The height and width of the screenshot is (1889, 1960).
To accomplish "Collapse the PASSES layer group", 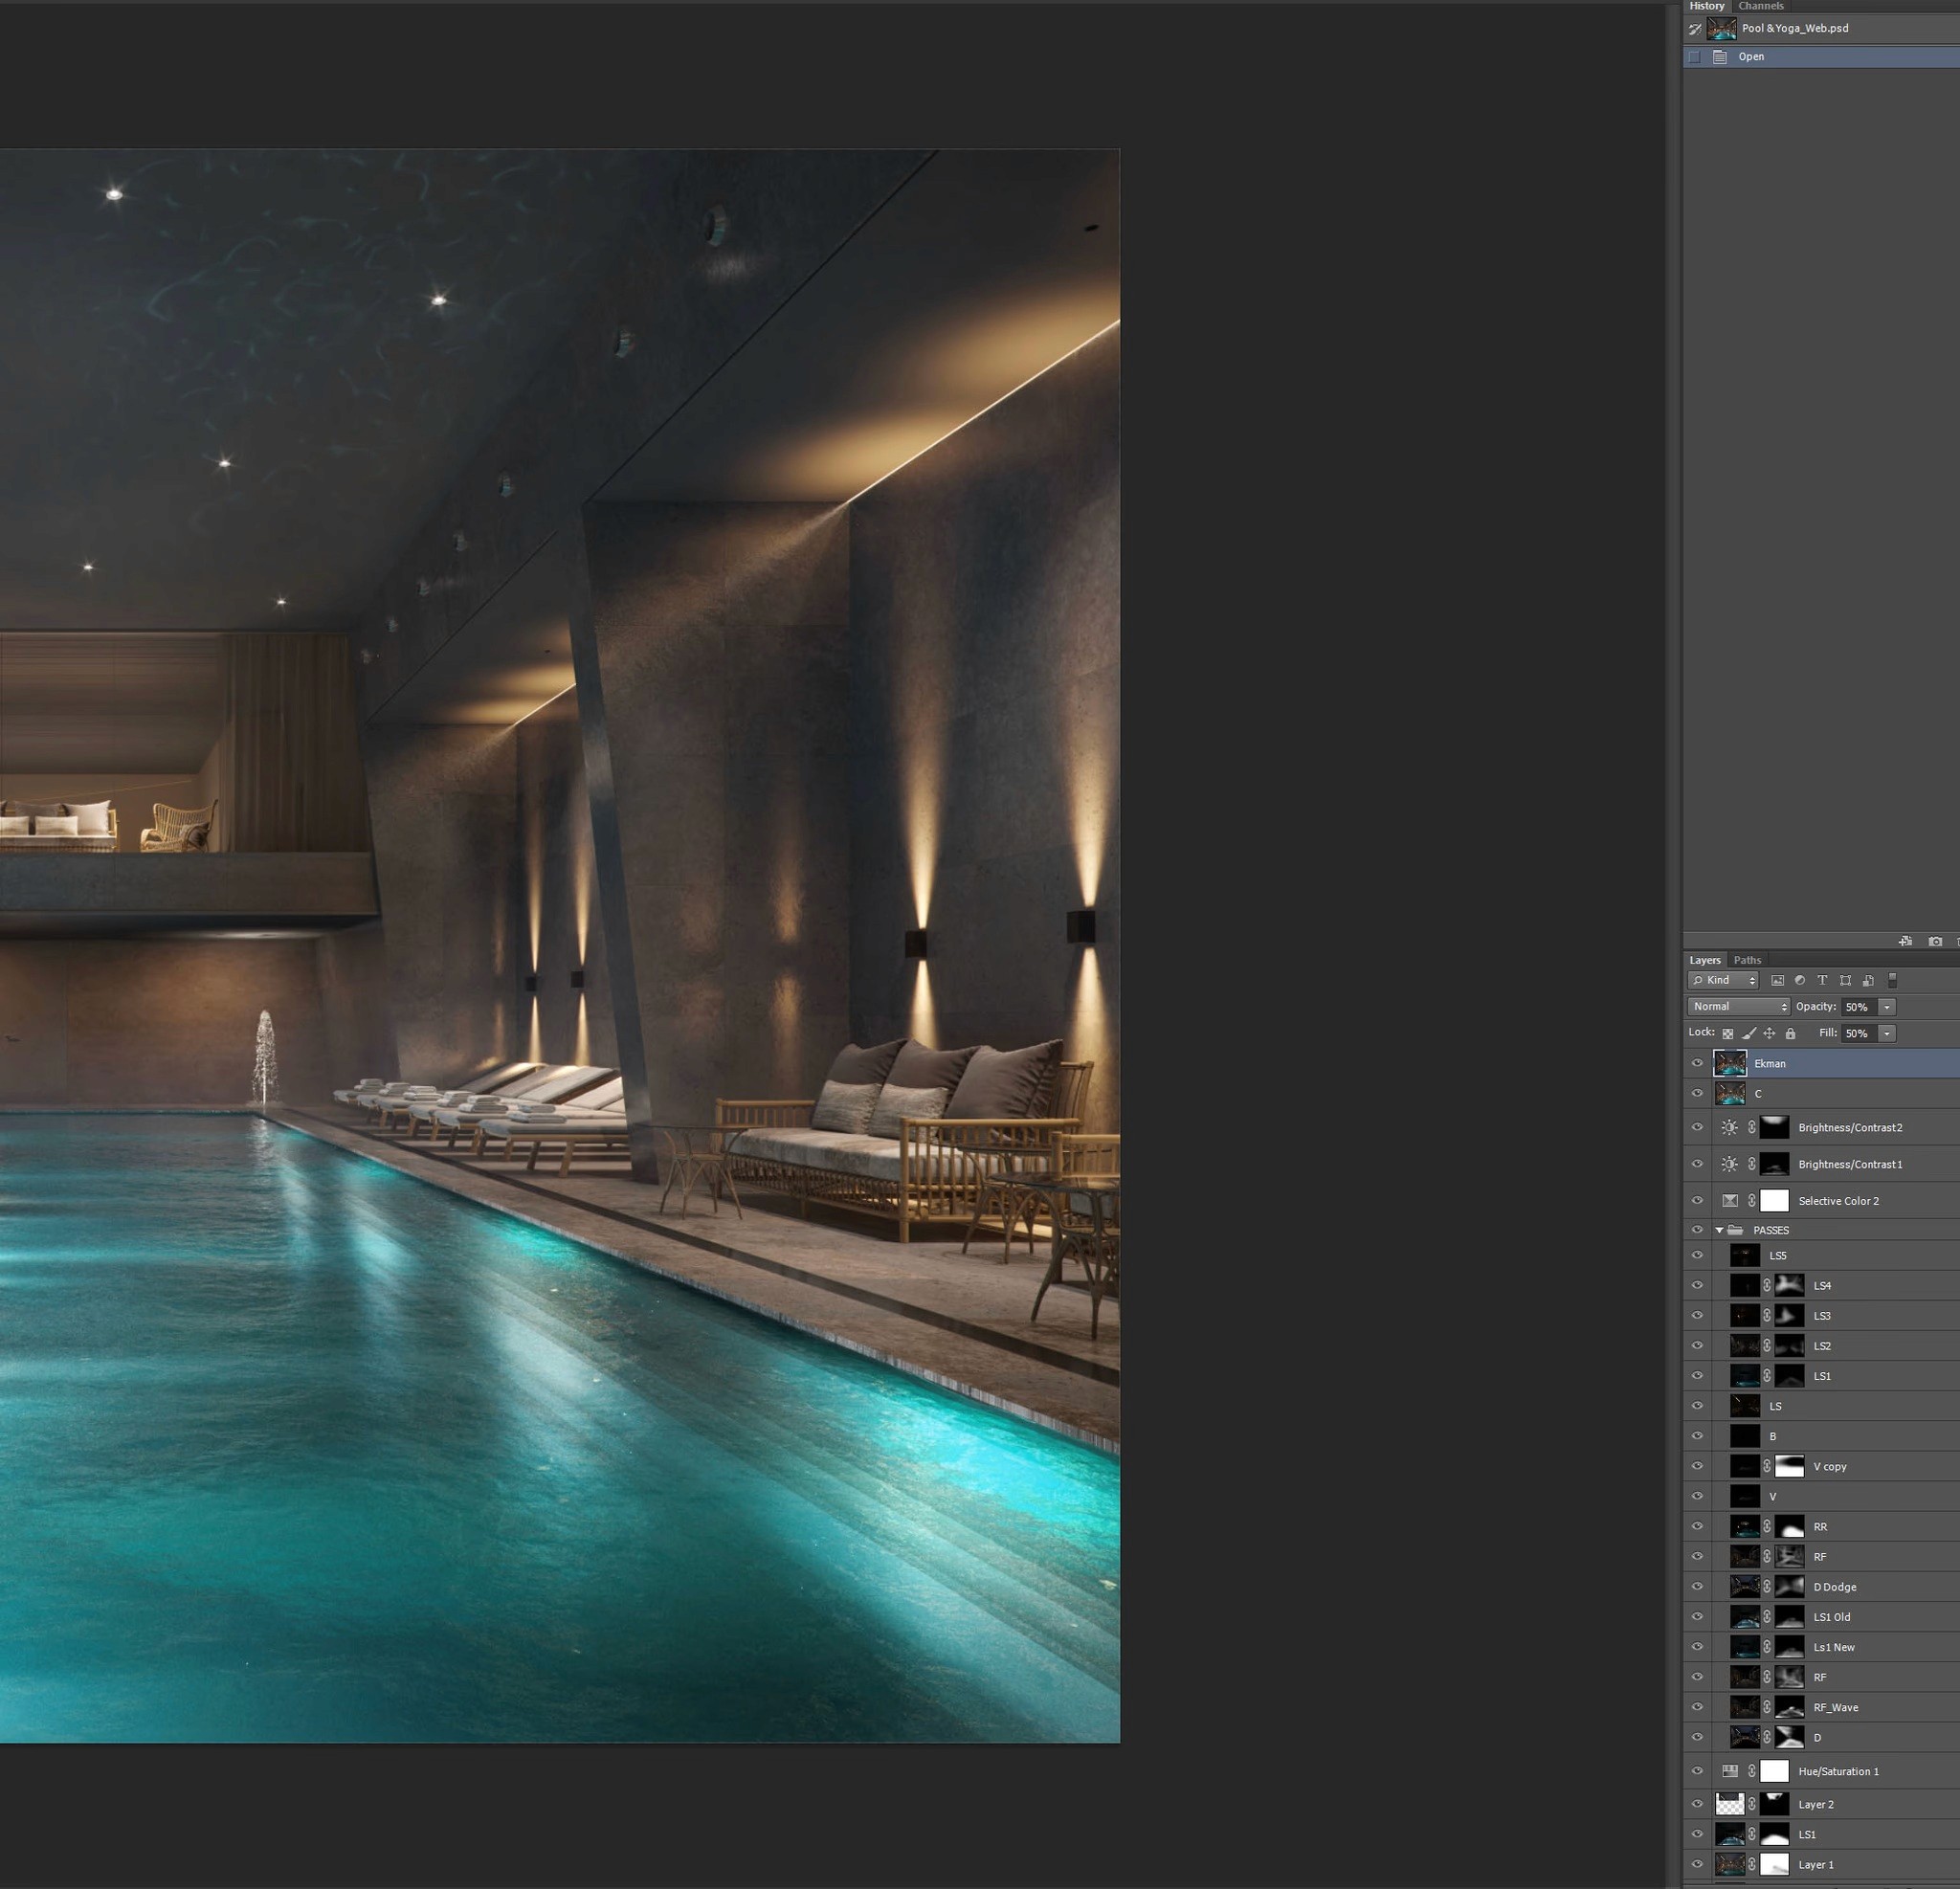I will [x=1719, y=1230].
